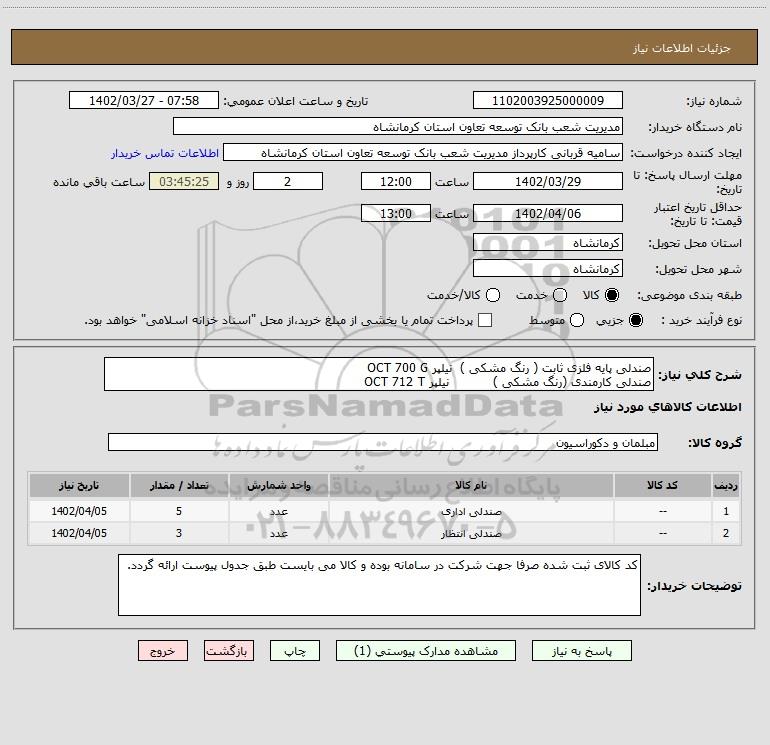Click the remaining time field 03:45:25

point(184,181)
